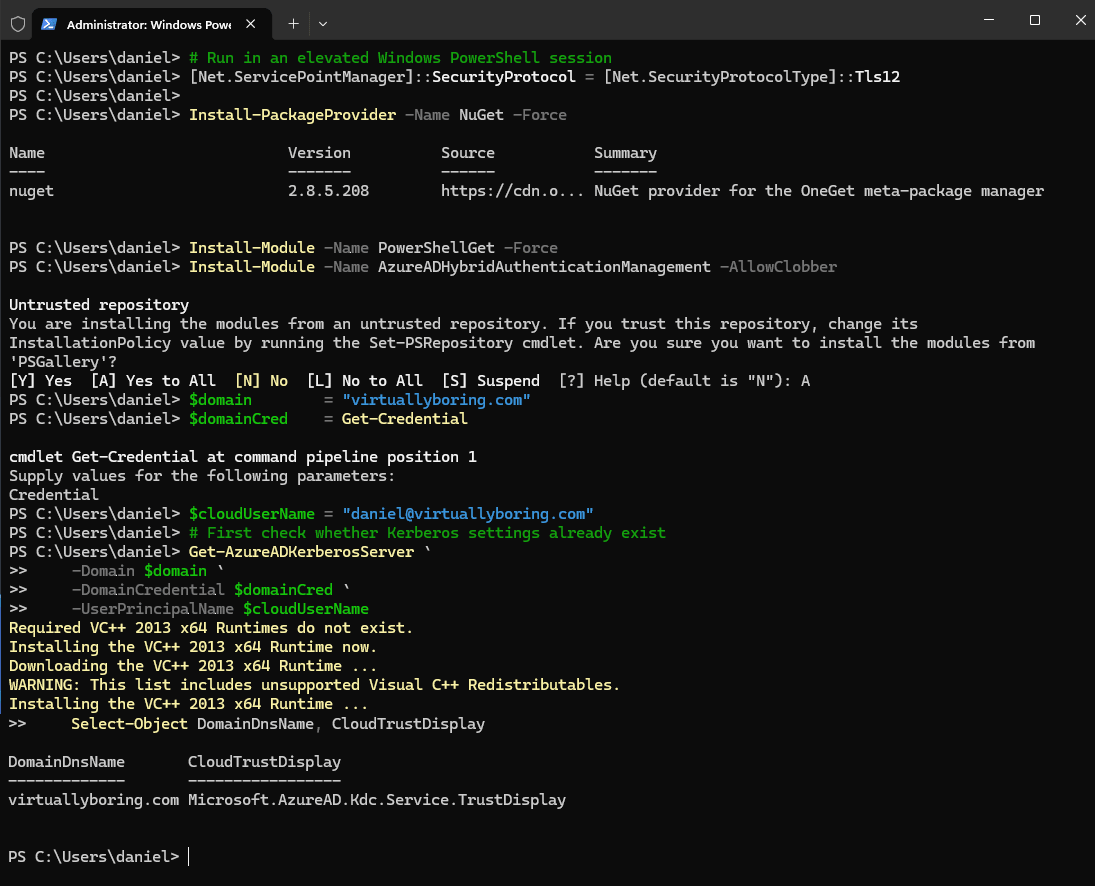Image resolution: width=1095 pixels, height=886 pixels.
Task: Click the Install-PackageProvider command text
Action: tap(292, 115)
